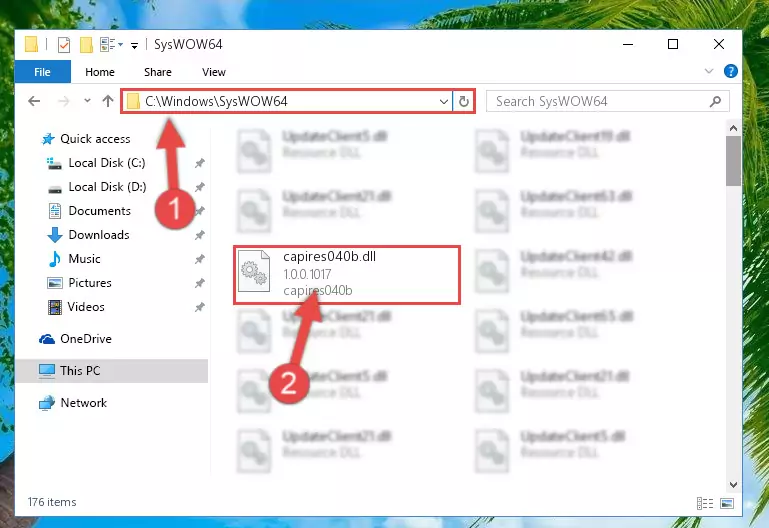Click the address bar path C:\Windows\SysWOW64
769x528 pixels.
click(216, 101)
